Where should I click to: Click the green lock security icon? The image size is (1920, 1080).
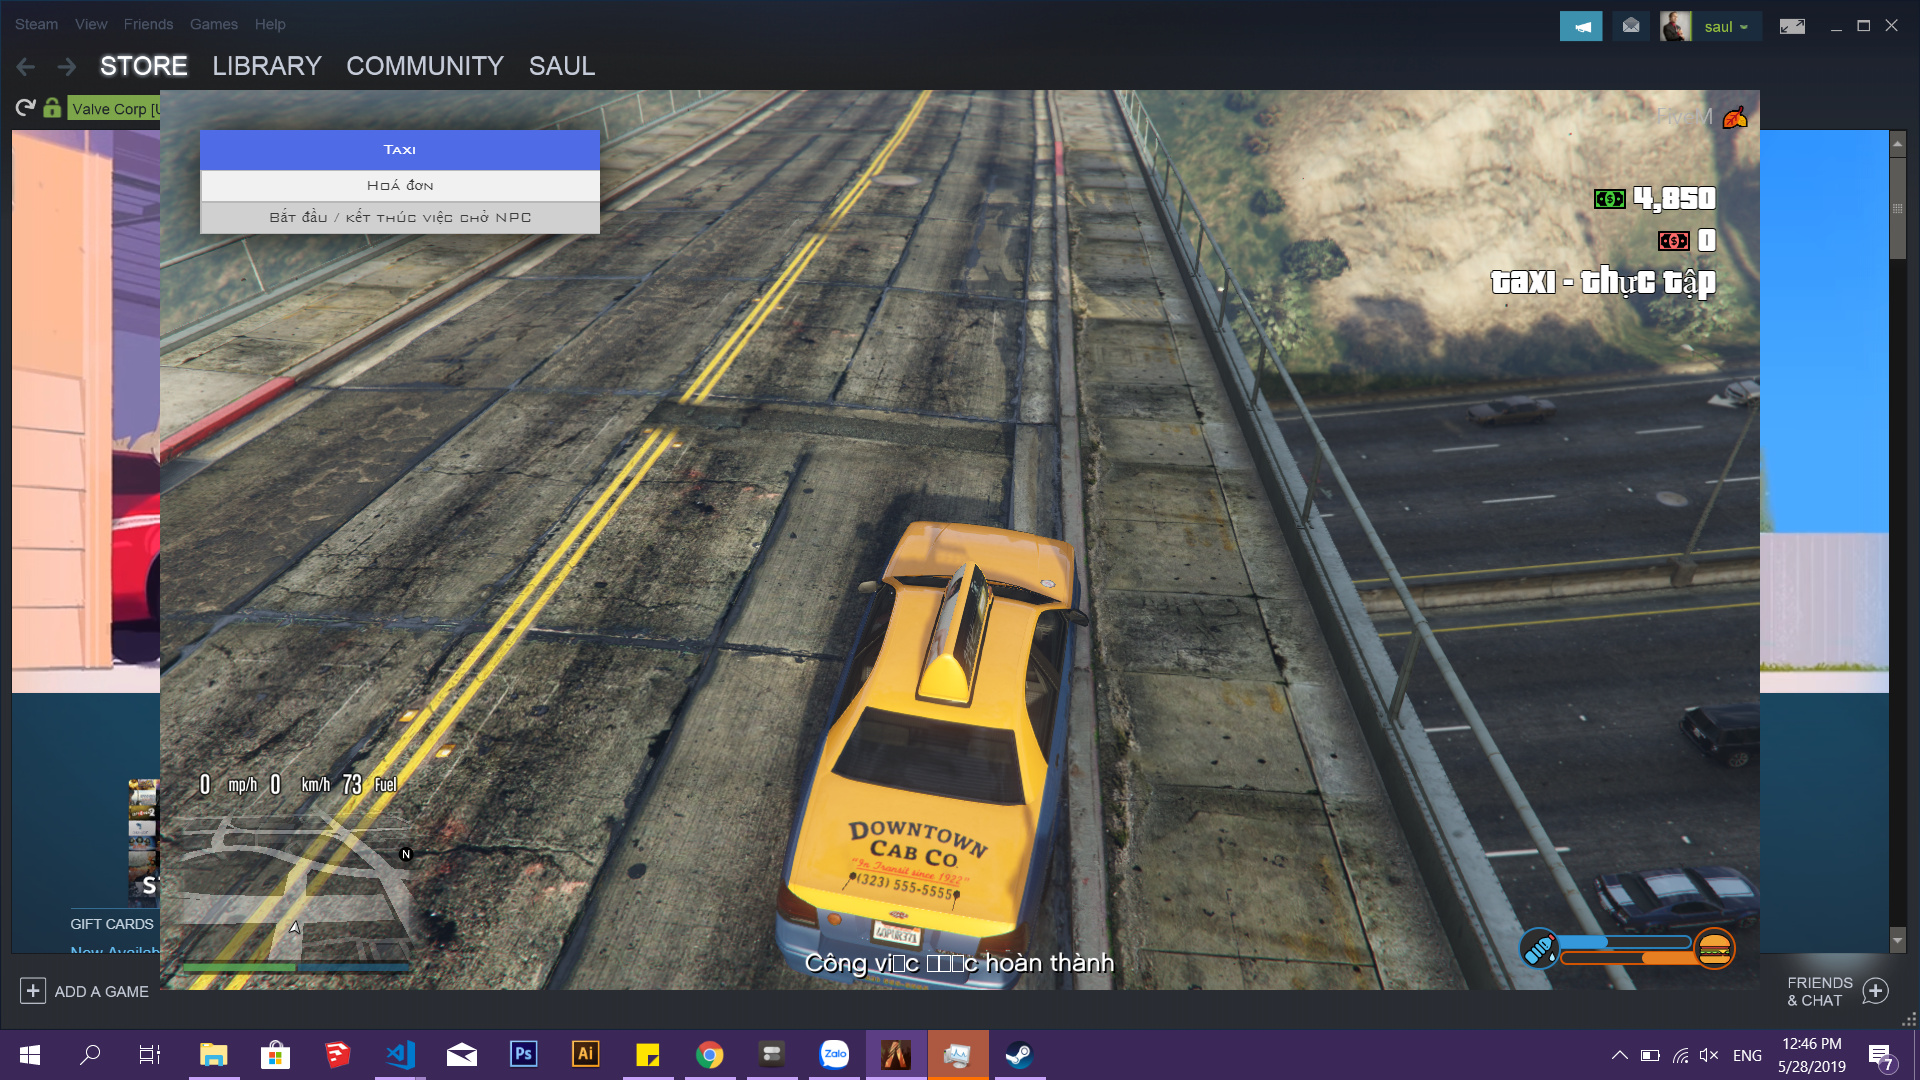point(52,108)
